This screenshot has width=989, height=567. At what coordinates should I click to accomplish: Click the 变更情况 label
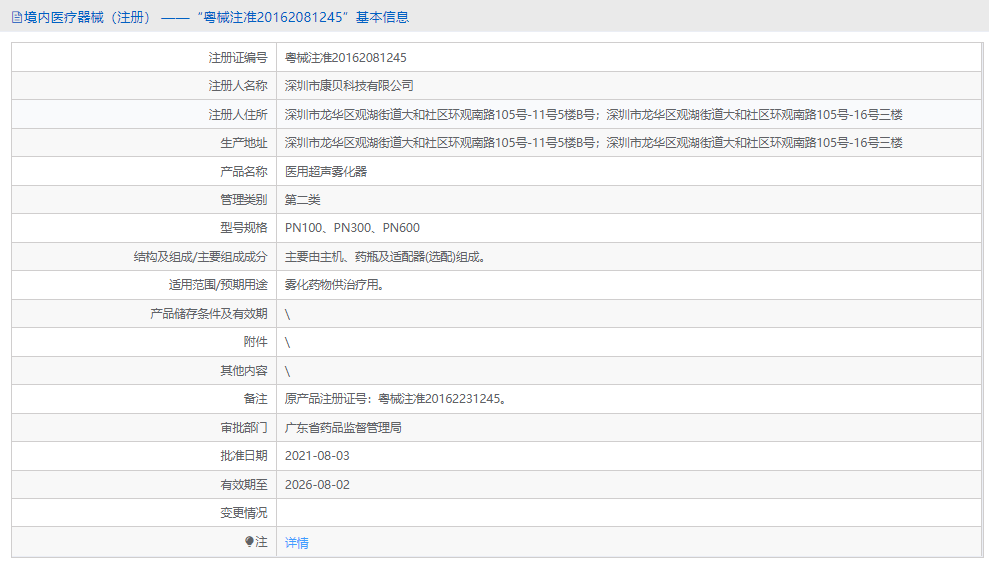[243, 513]
